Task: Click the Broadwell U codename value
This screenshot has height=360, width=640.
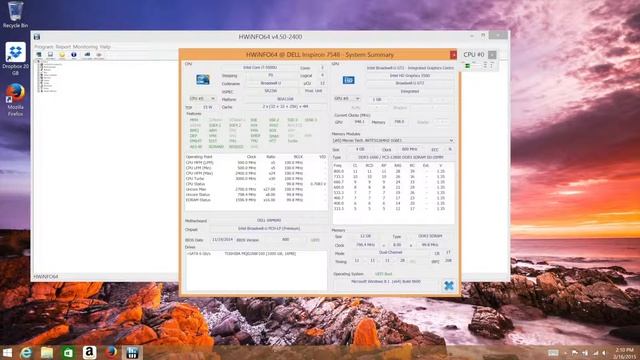Action: (x=271, y=83)
